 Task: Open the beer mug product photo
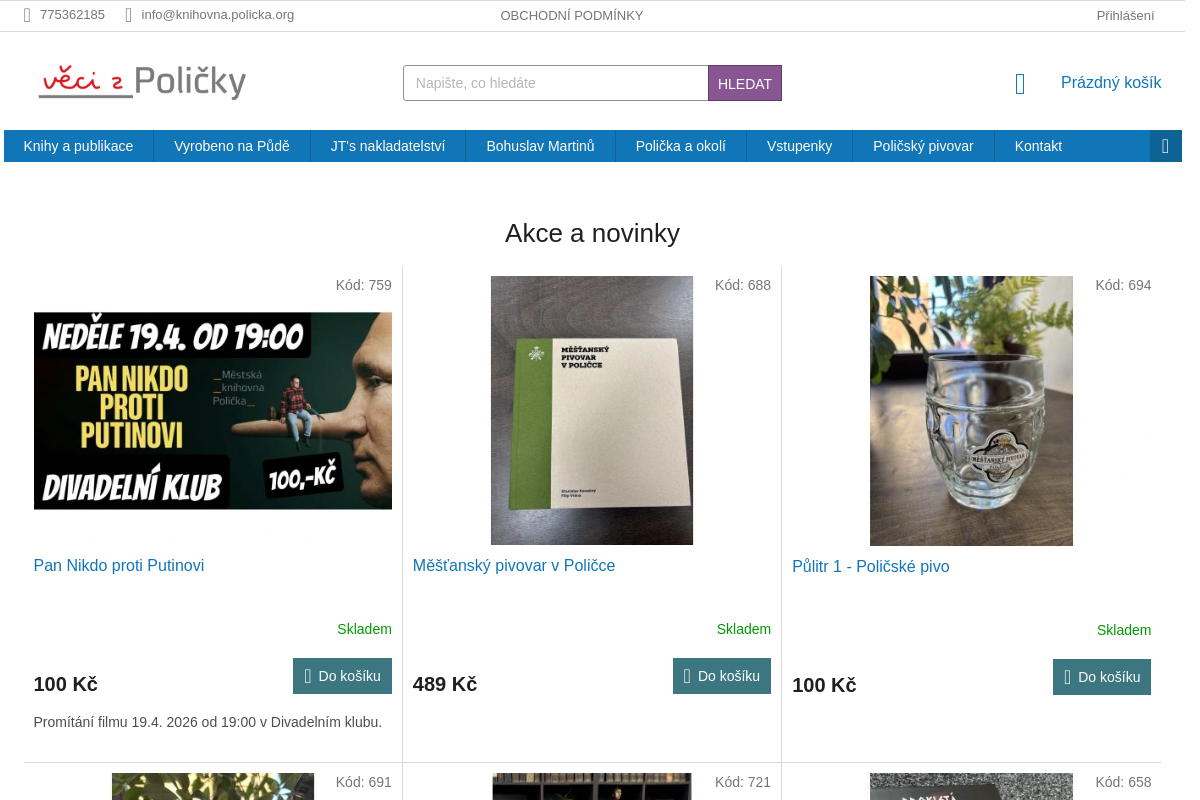click(x=971, y=411)
